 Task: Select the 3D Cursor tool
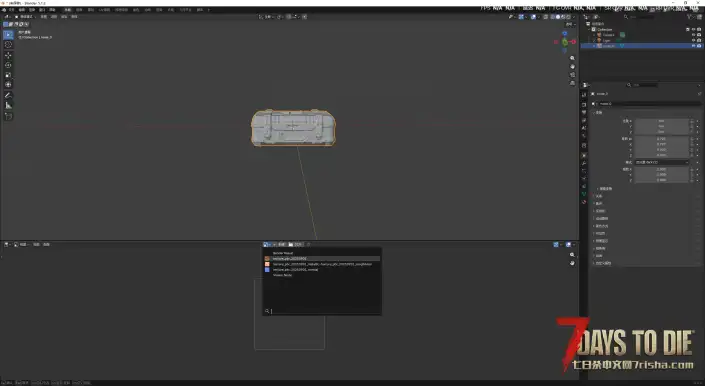click(8, 44)
